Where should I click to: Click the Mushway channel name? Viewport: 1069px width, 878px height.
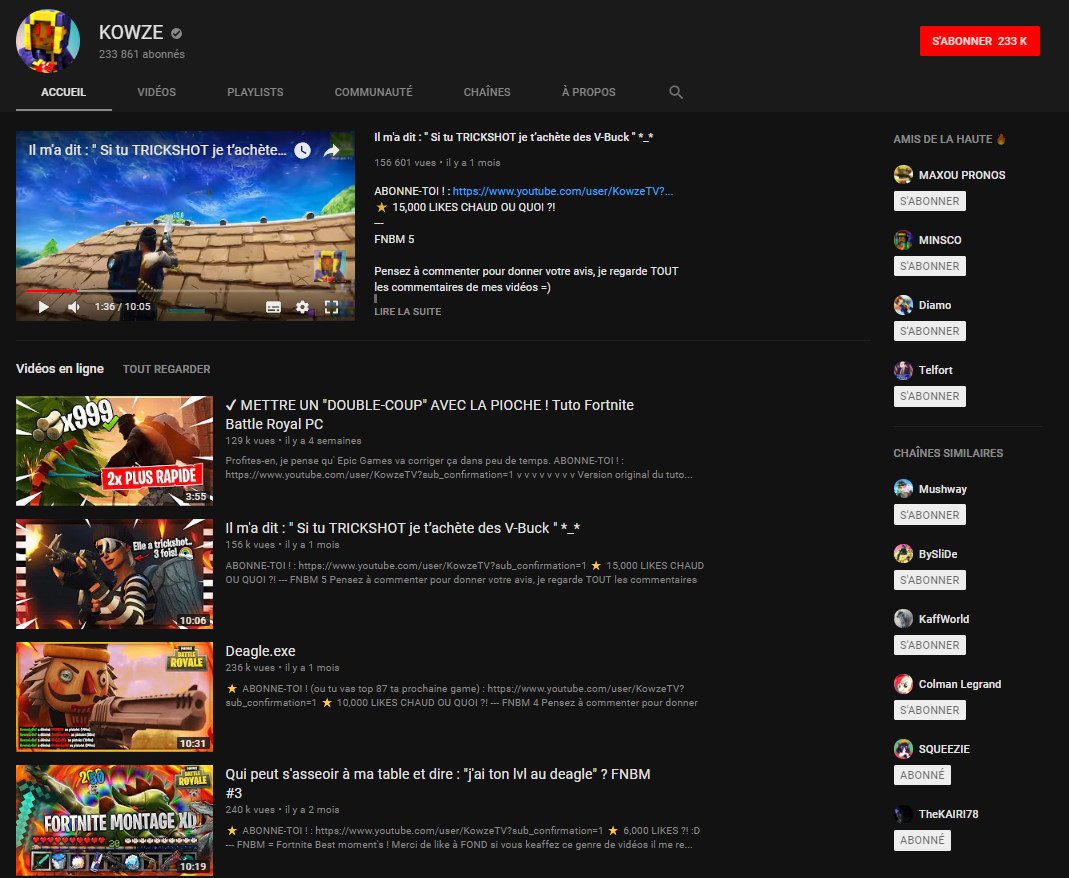[943, 489]
